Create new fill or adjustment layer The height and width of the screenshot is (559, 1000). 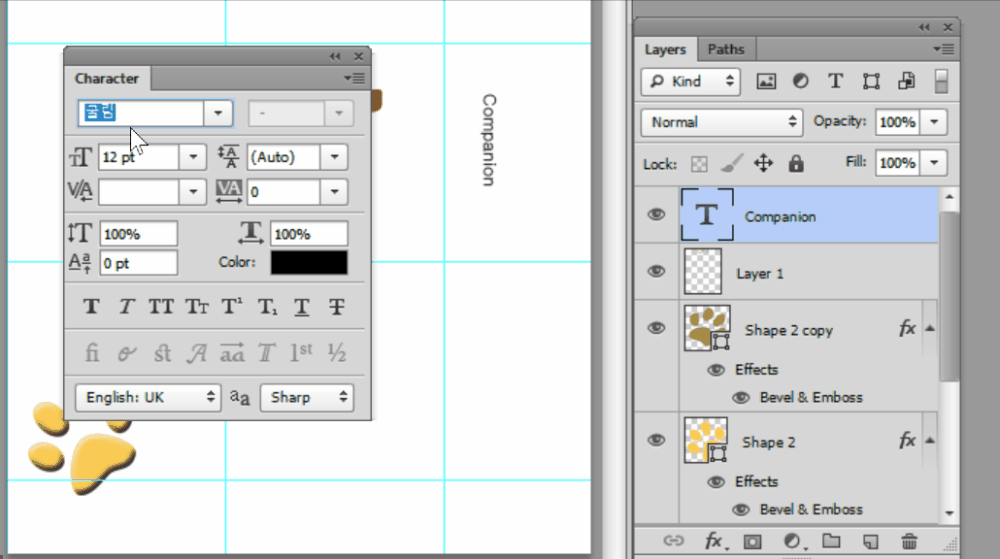pyautogui.click(x=793, y=542)
